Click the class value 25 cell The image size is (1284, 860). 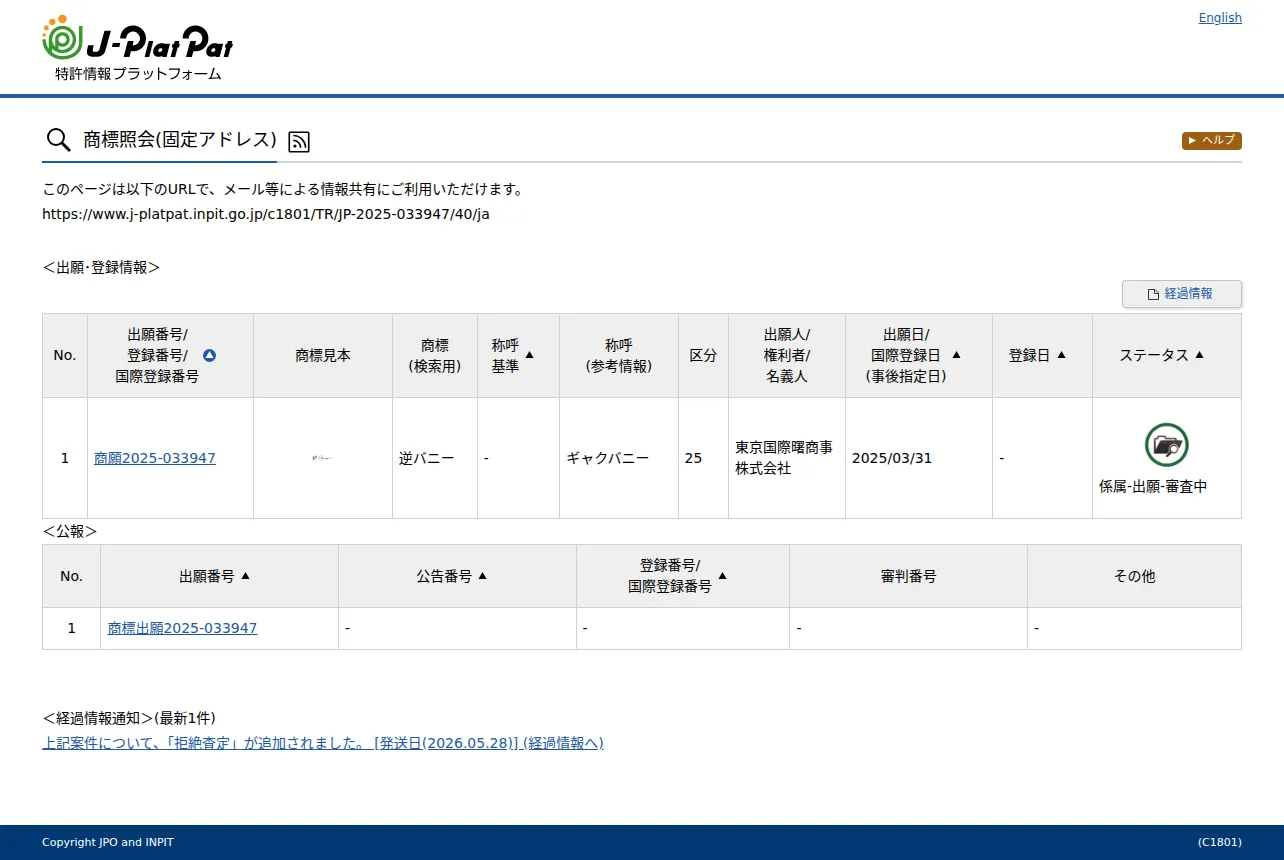point(703,458)
